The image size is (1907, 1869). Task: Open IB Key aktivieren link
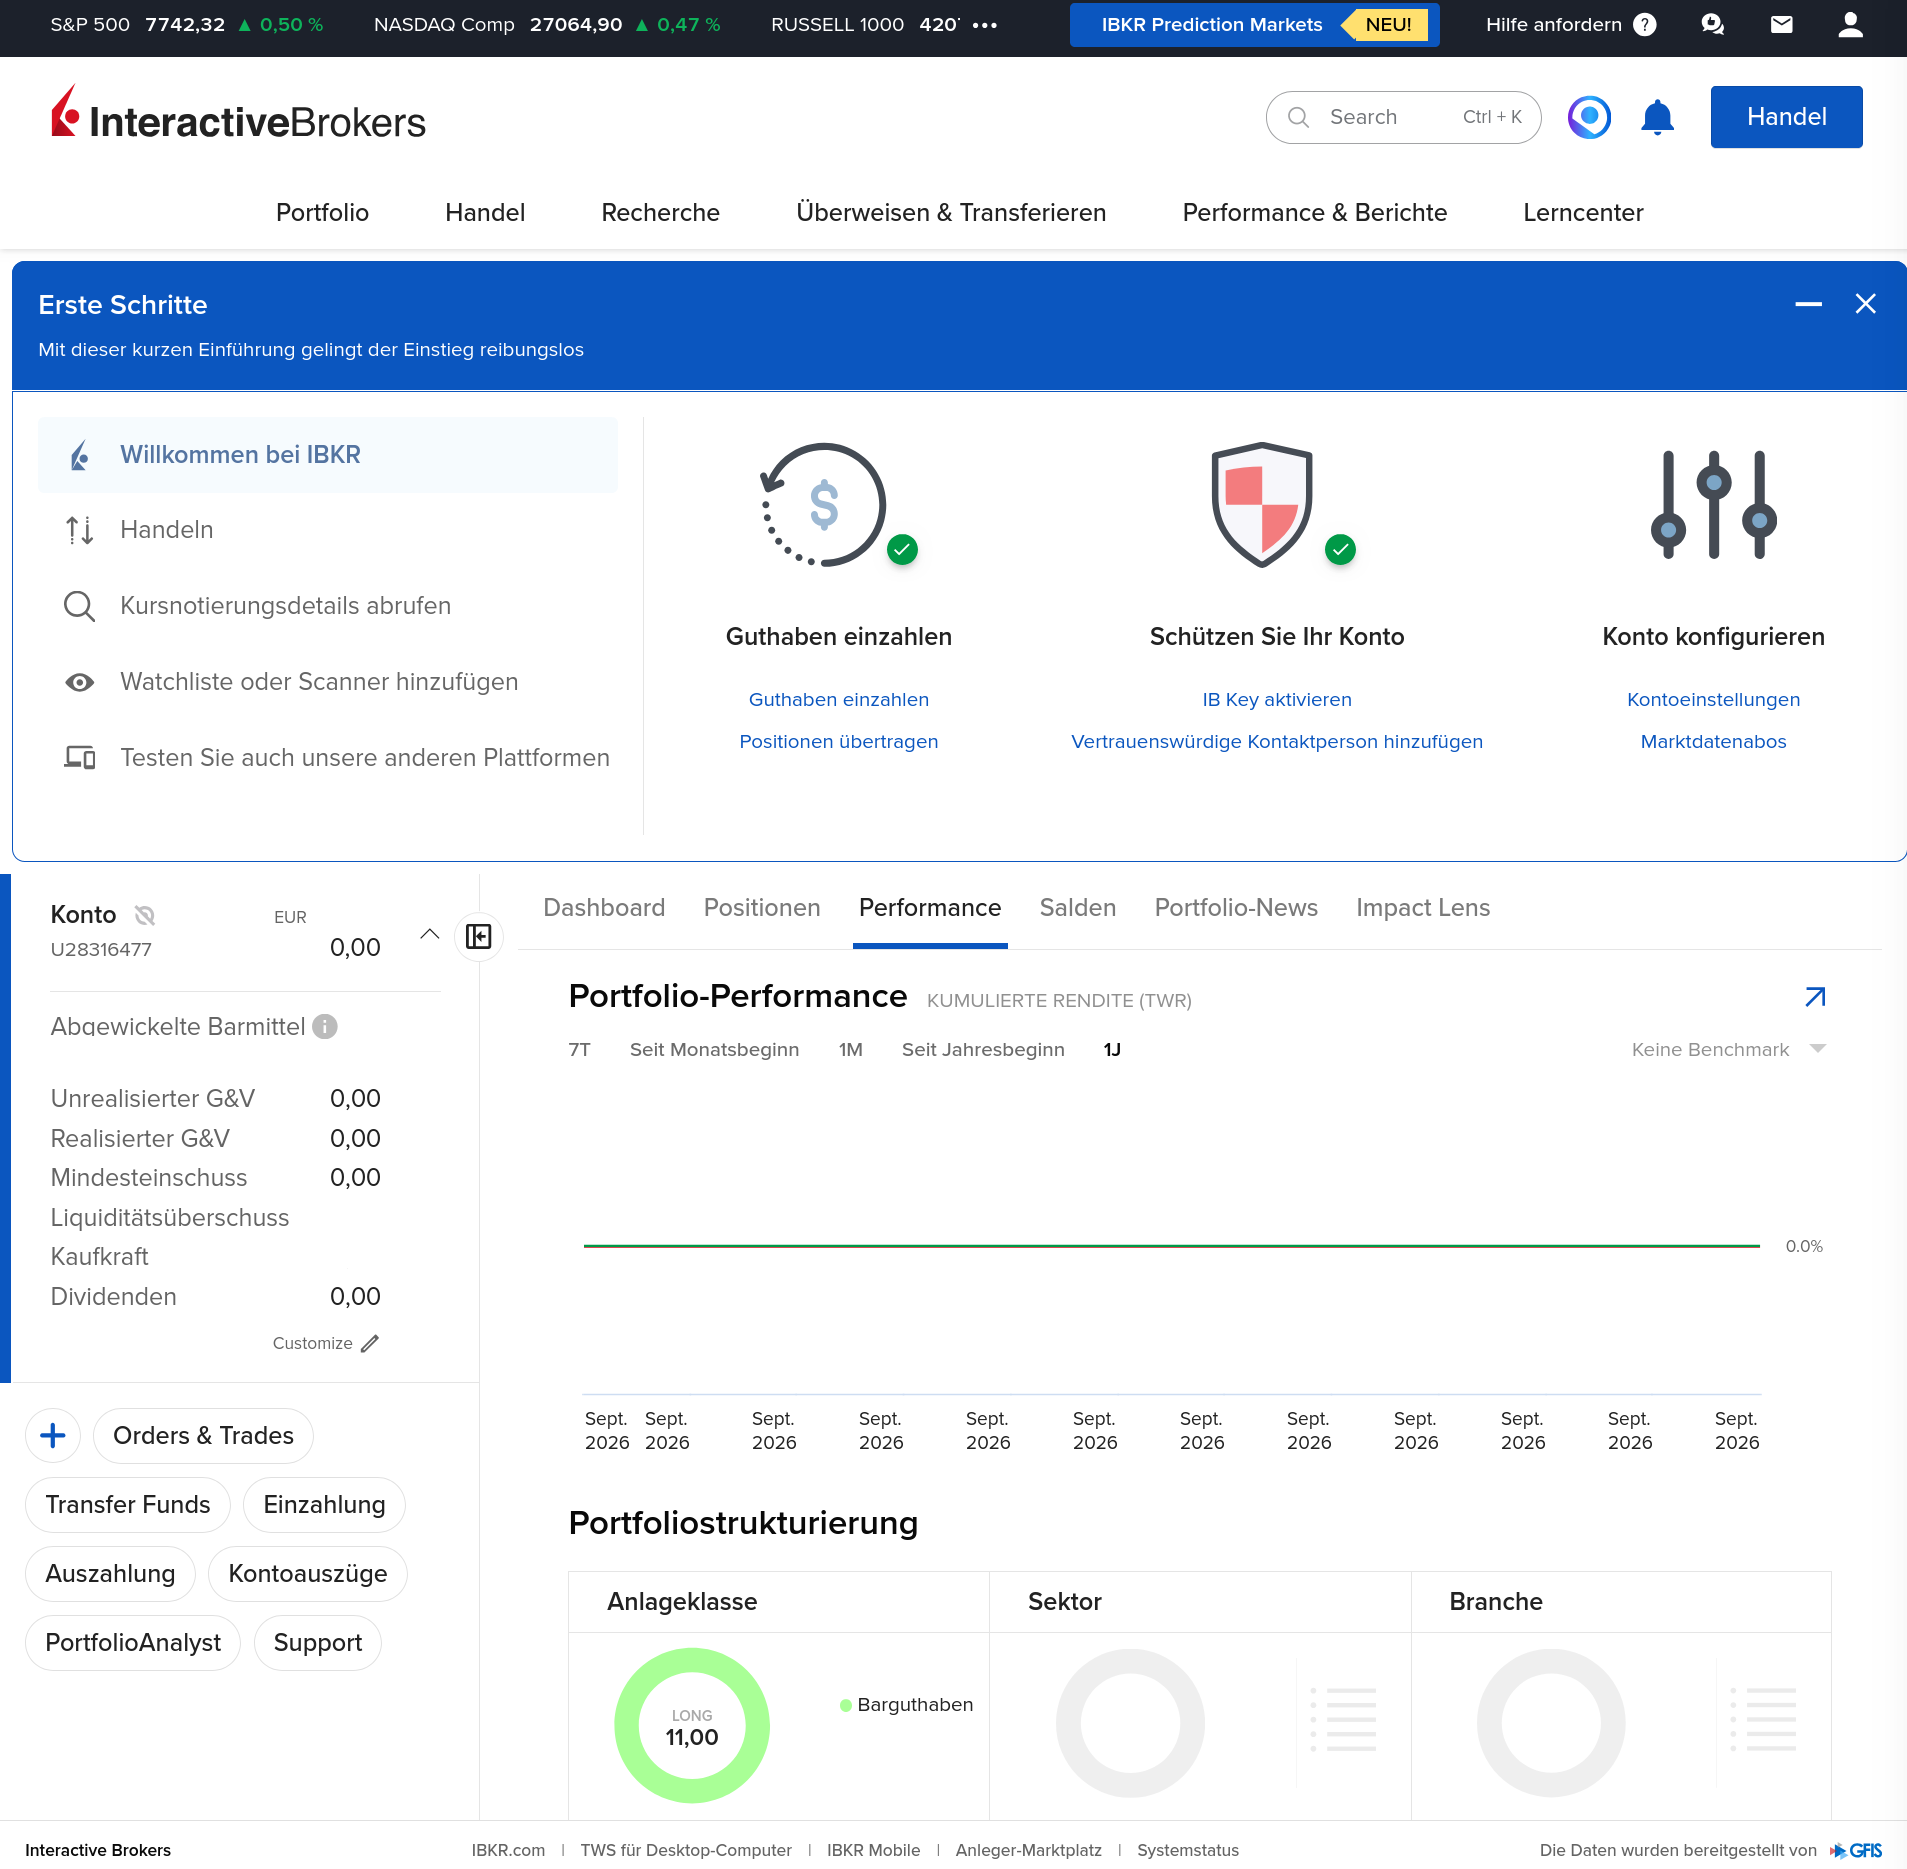1276,700
